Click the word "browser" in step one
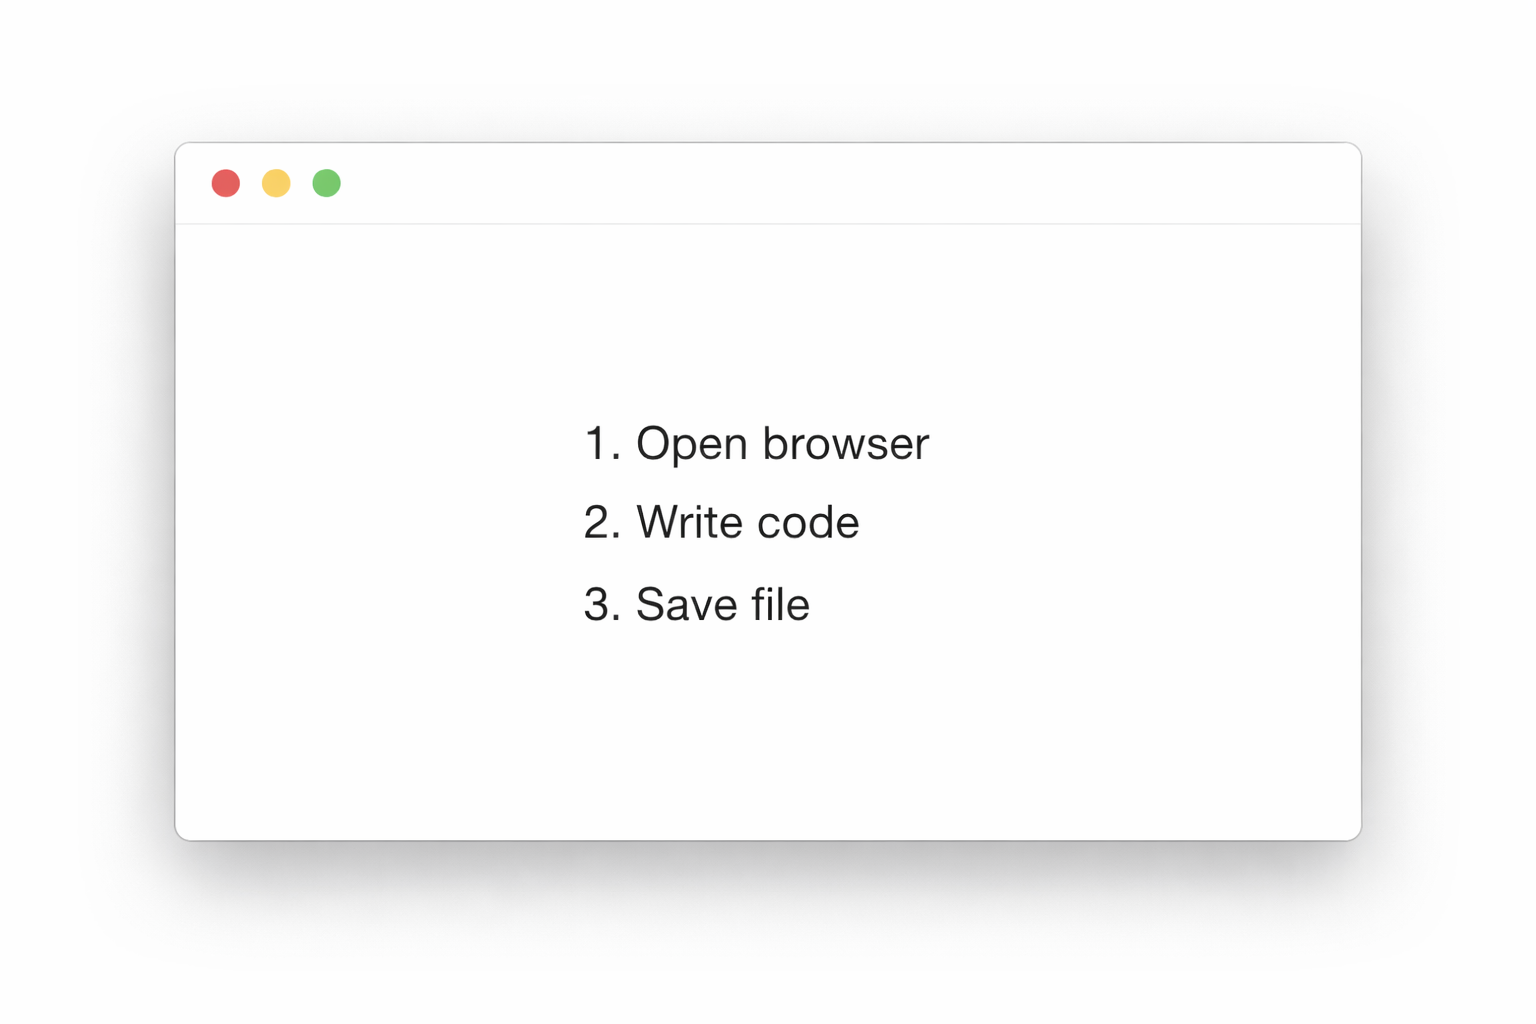1536x1024 pixels. pyautogui.click(x=845, y=444)
